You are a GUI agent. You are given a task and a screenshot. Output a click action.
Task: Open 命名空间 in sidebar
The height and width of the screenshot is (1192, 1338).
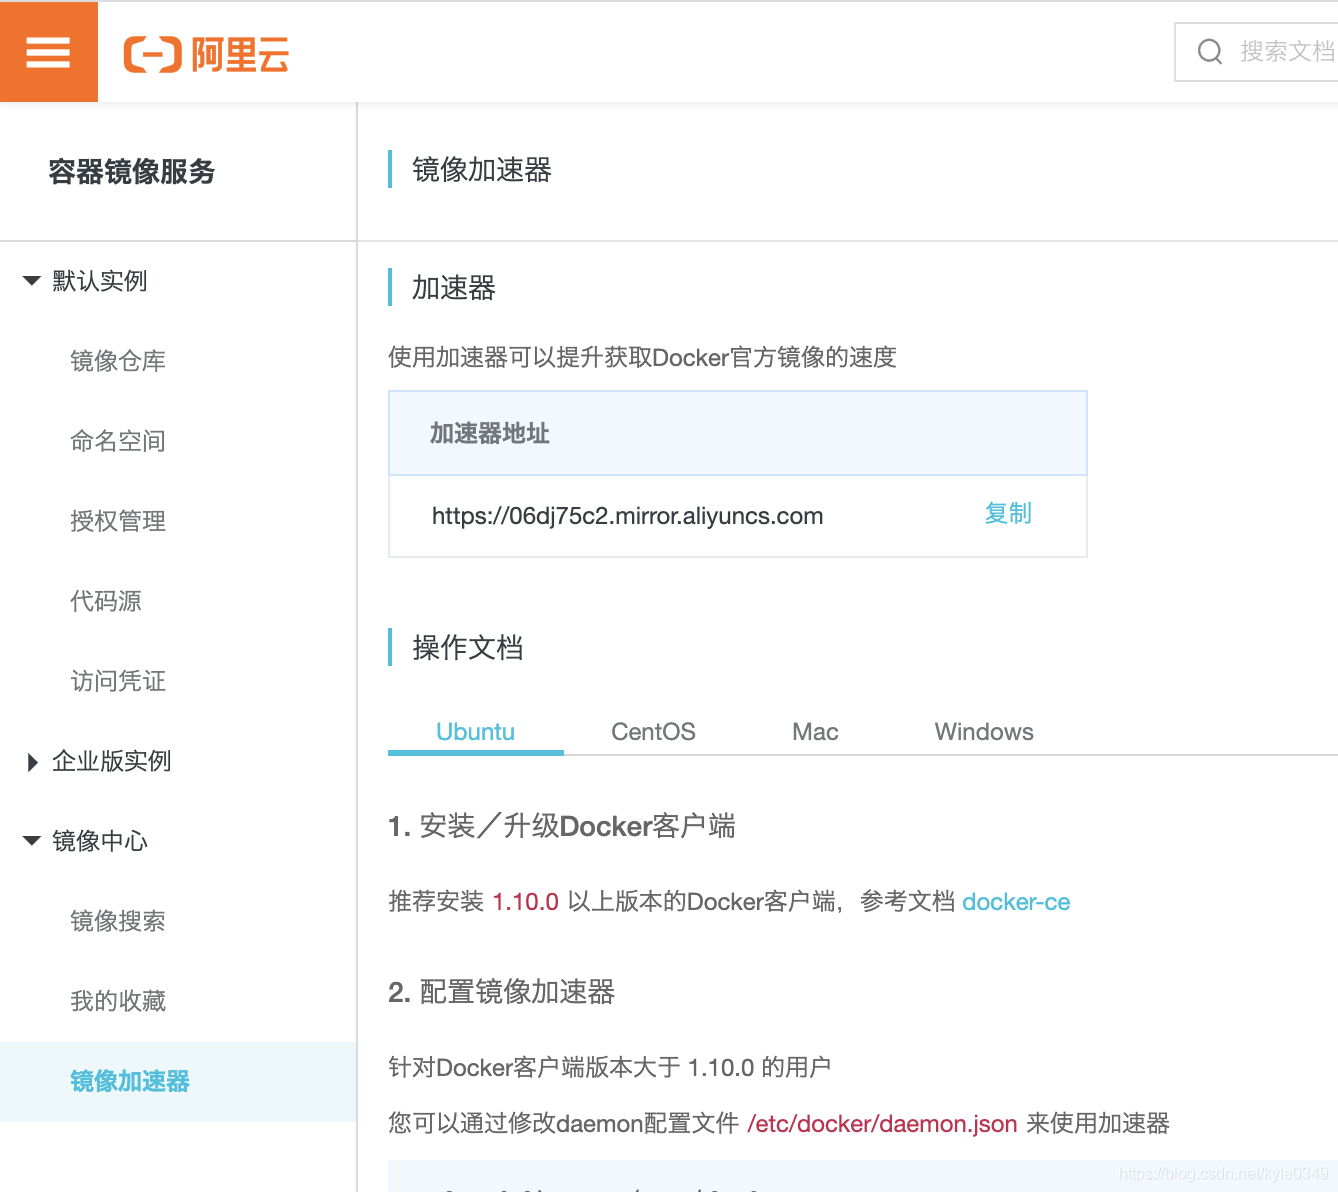coord(118,441)
